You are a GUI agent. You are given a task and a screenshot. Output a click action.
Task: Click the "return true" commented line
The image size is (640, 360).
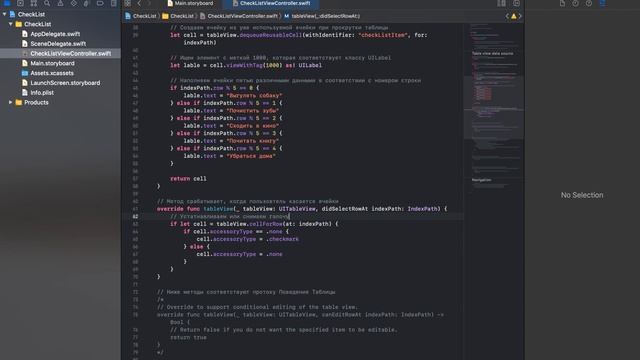click(188, 338)
